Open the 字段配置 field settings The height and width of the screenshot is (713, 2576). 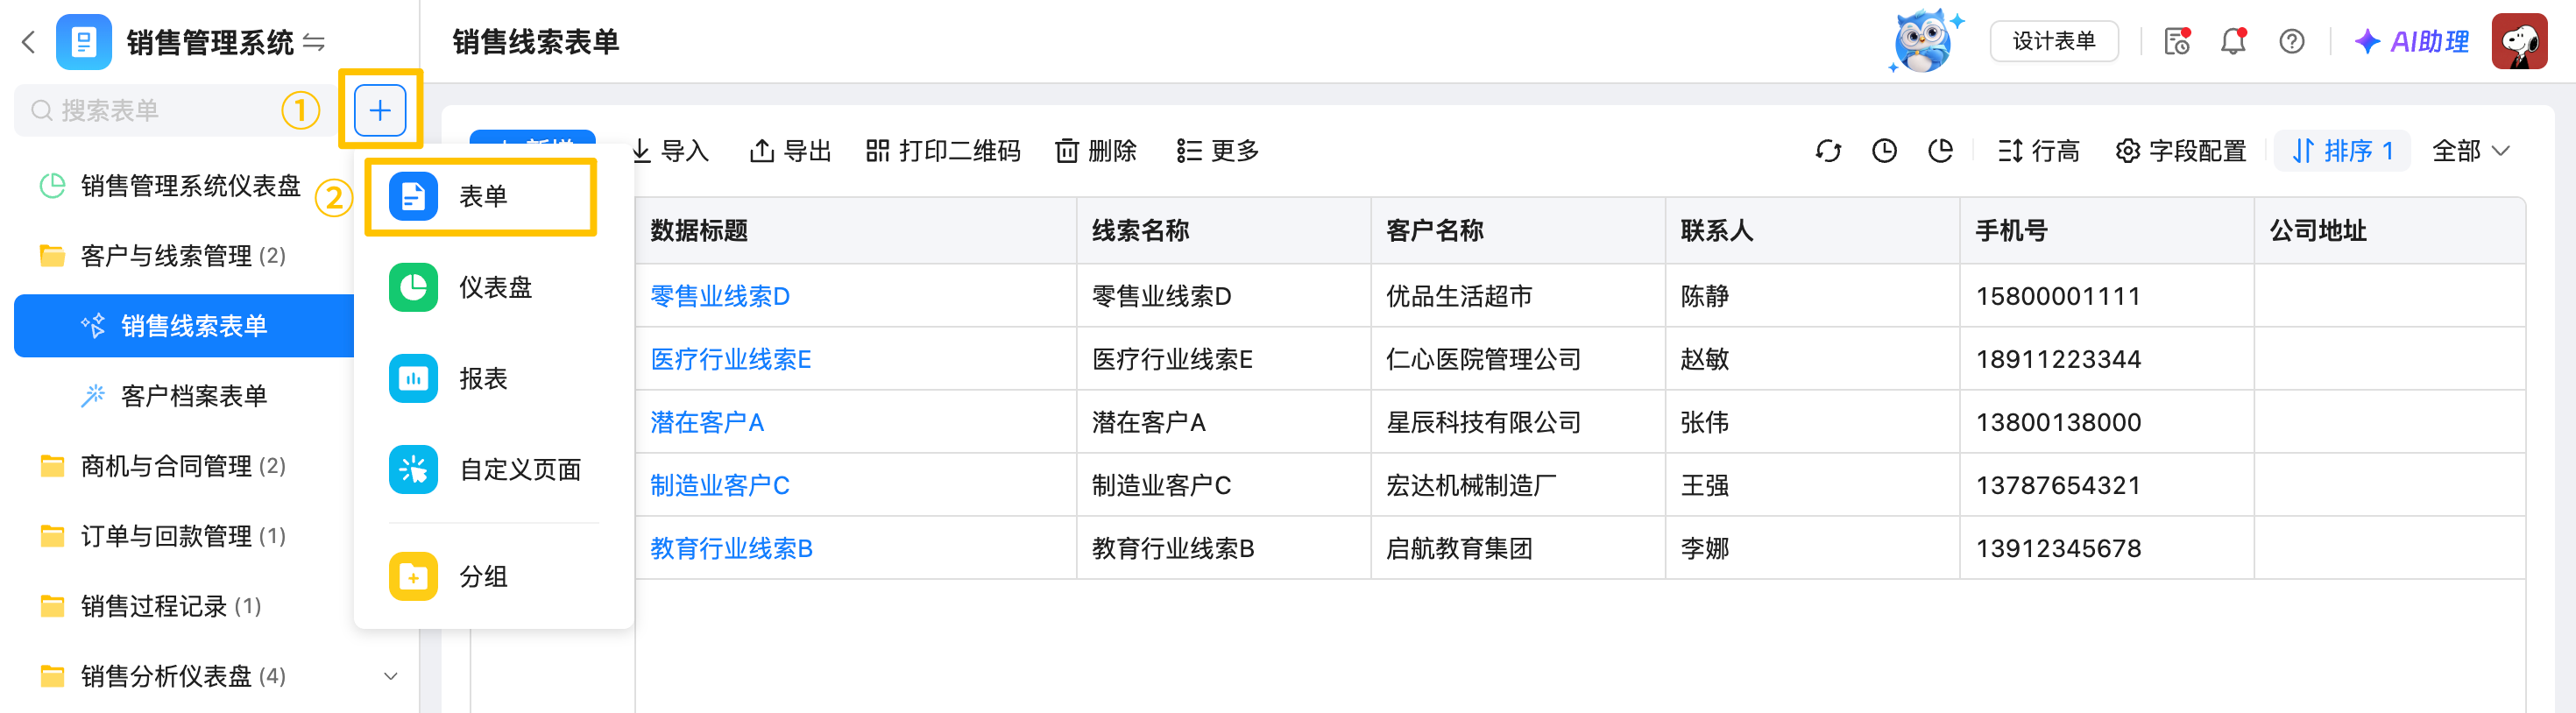point(2181,151)
